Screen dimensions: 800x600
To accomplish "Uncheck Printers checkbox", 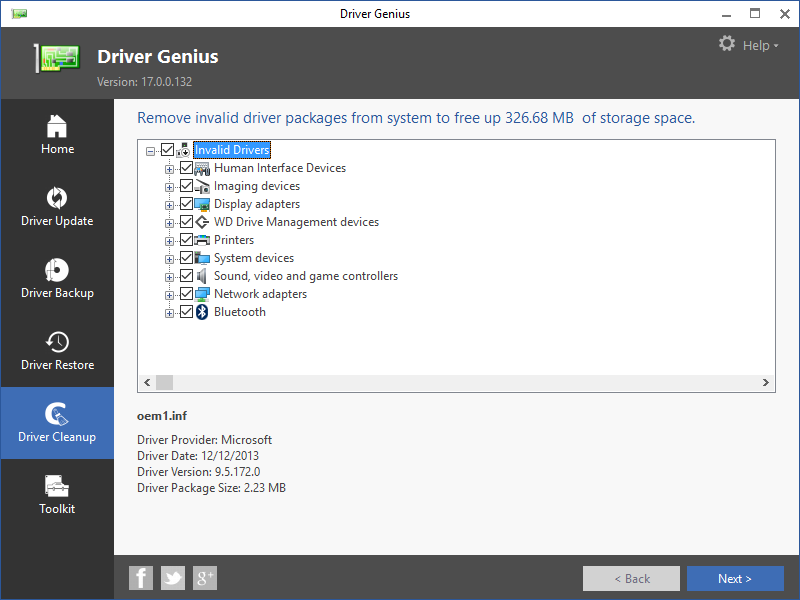I will coord(186,240).
